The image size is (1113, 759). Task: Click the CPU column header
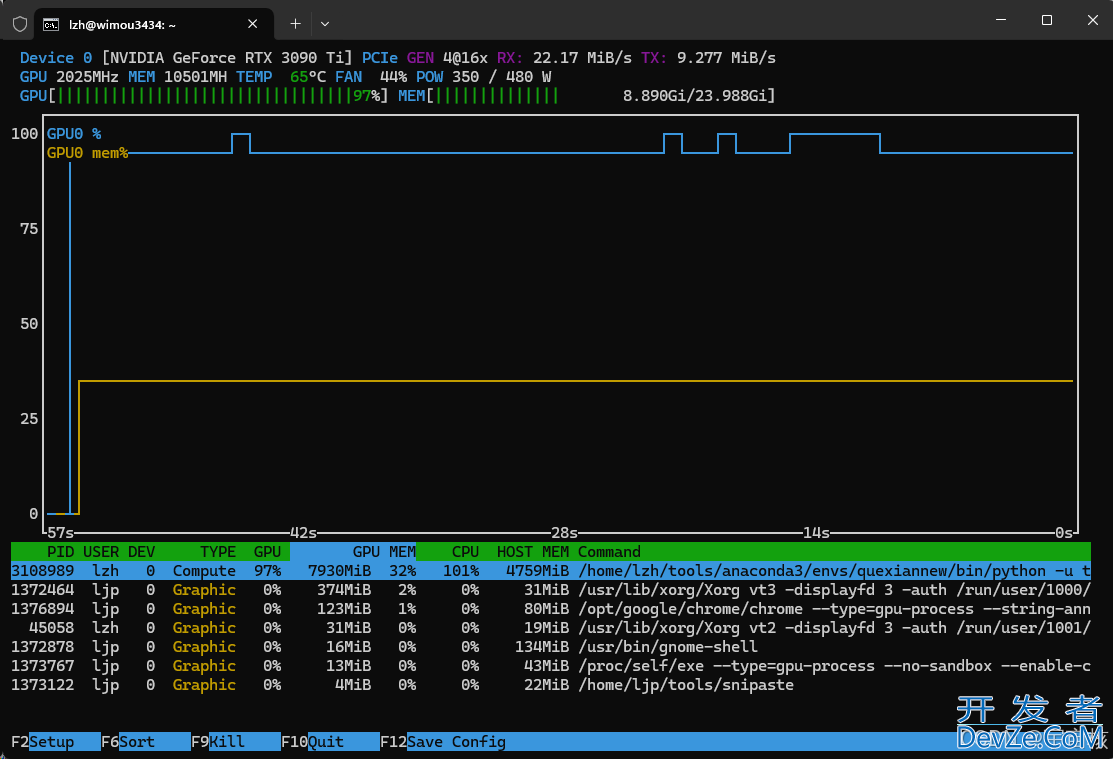point(465,552)
